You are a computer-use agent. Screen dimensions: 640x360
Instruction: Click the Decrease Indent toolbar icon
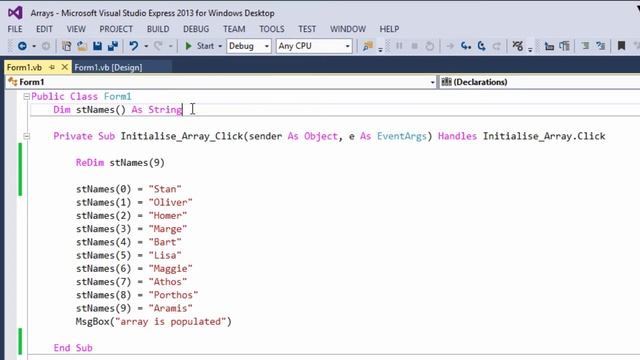click(x=549, y=46)
